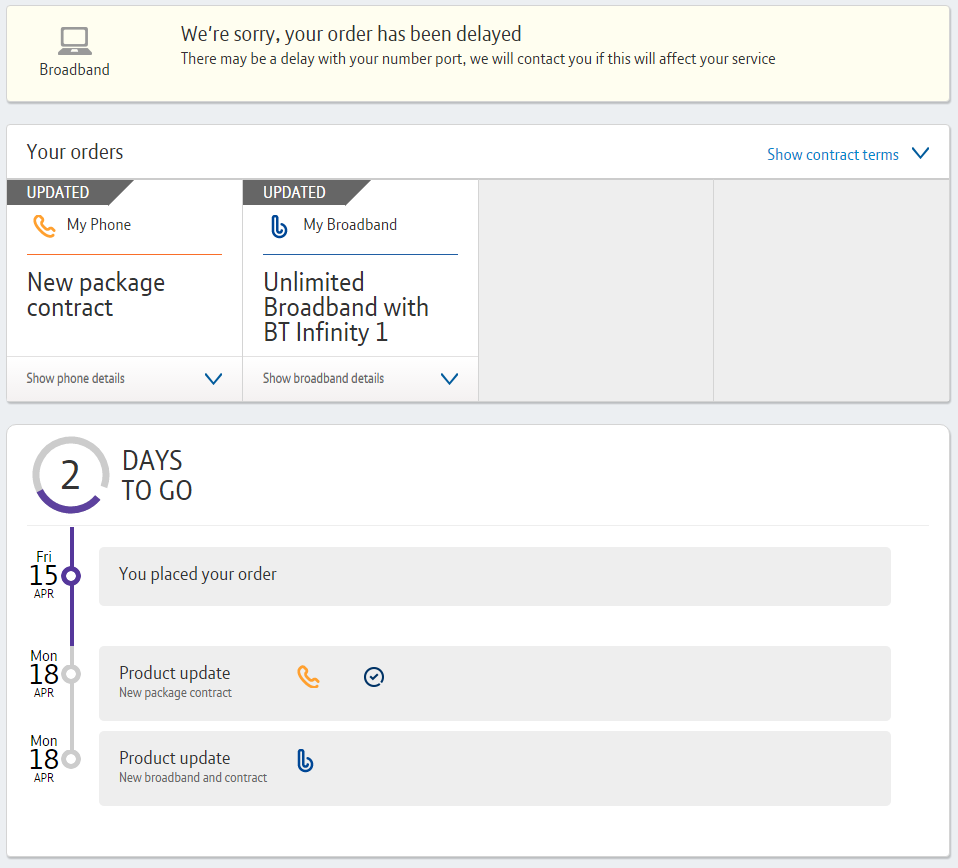Screen dimensions: 958x868
Task: Click the Broadband laptop icon in banner
Action: coord(75,42)
